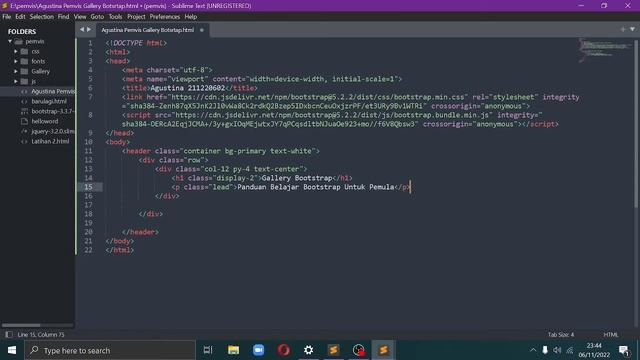
Task: Open the File menu
Action: pyautogui.click(x=7, y=17)
